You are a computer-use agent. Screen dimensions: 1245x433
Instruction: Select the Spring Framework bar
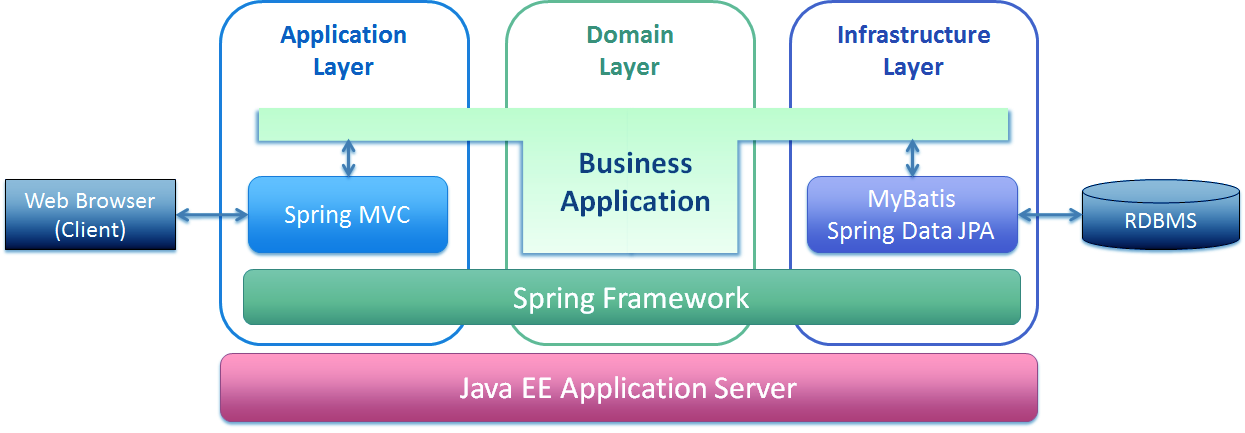(x=631, y=297)
